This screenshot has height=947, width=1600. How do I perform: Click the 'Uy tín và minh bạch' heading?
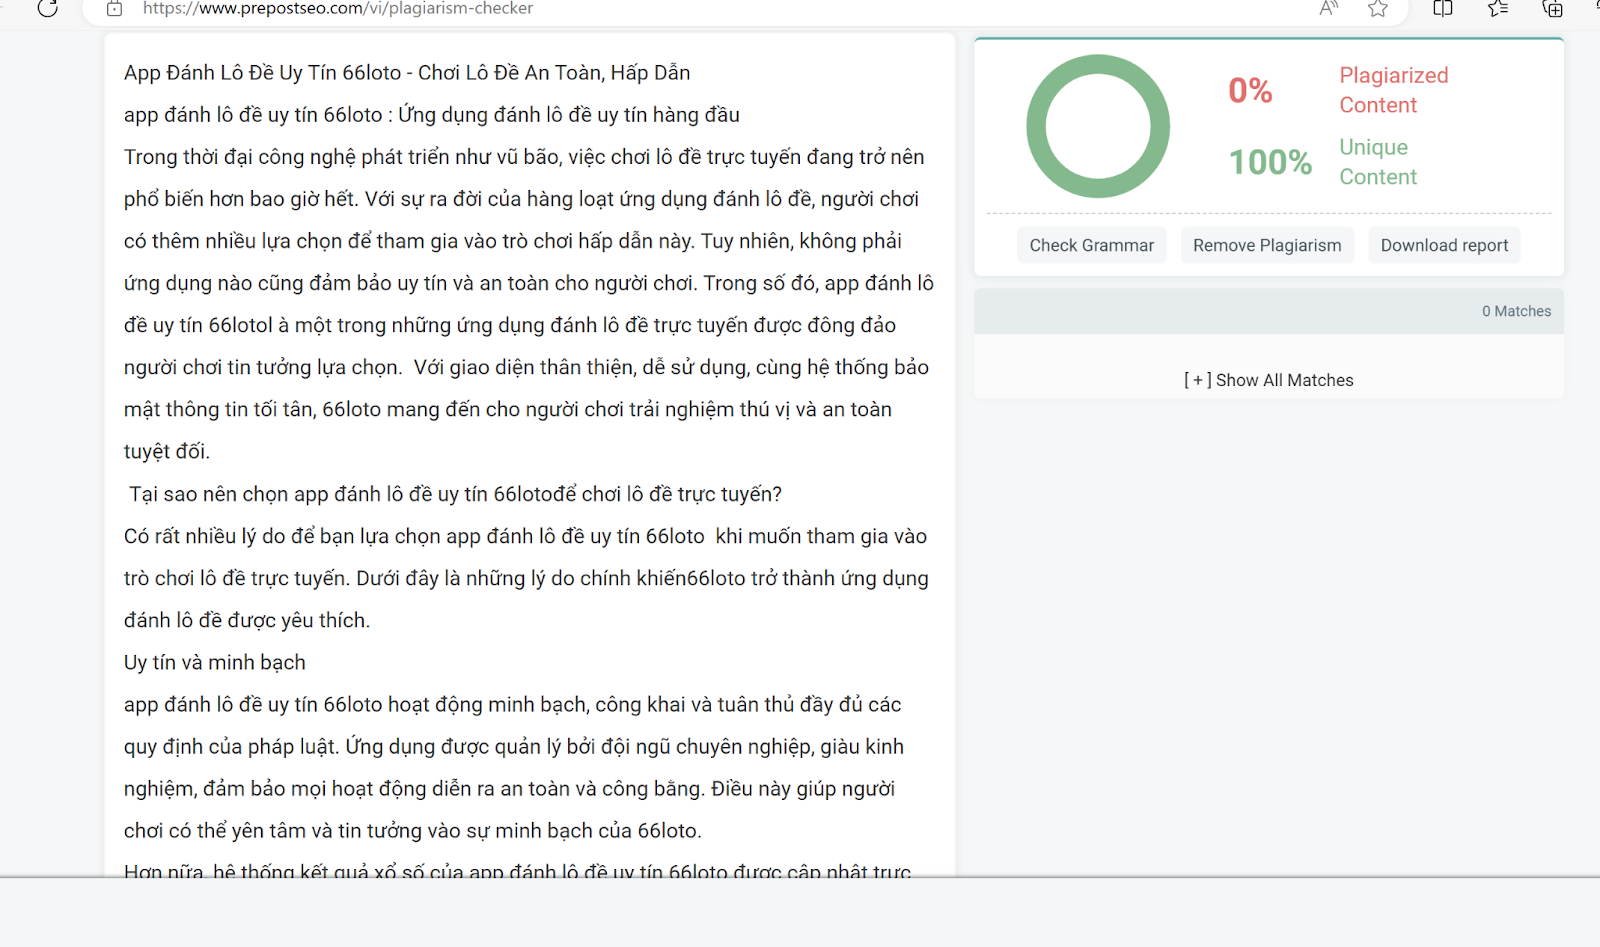pos(215,662)
